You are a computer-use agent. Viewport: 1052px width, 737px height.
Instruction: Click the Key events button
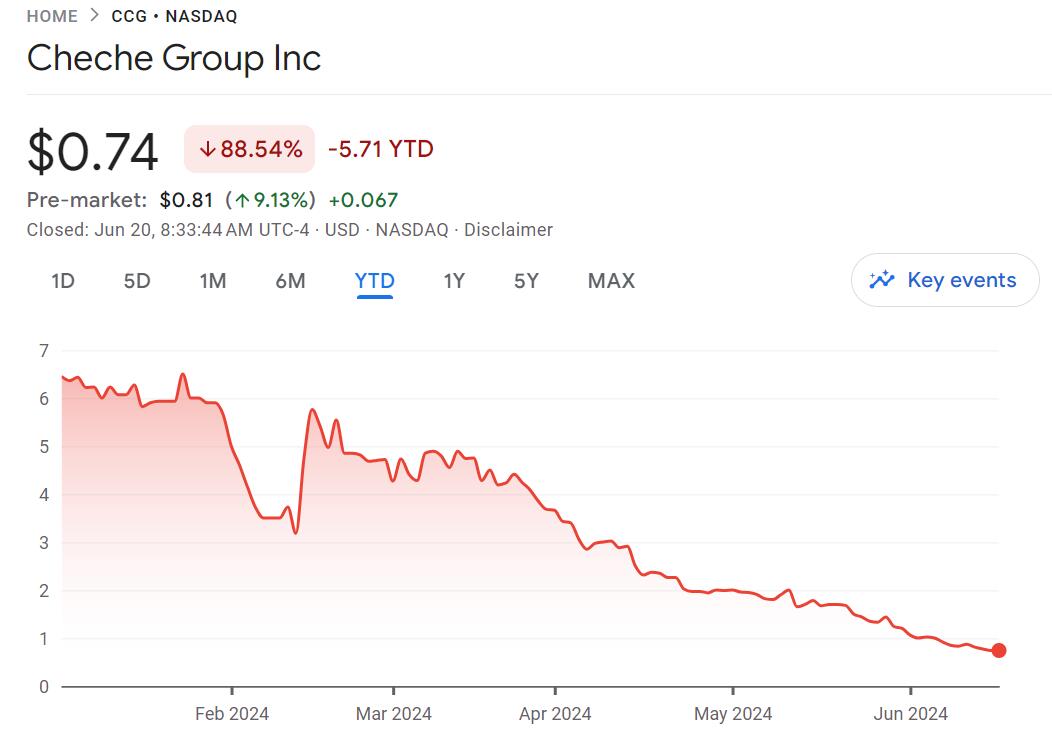click(945, 280)
